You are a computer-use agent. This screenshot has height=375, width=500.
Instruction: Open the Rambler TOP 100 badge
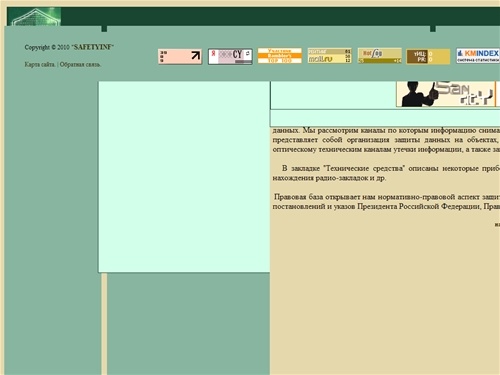tap(280, 56)
